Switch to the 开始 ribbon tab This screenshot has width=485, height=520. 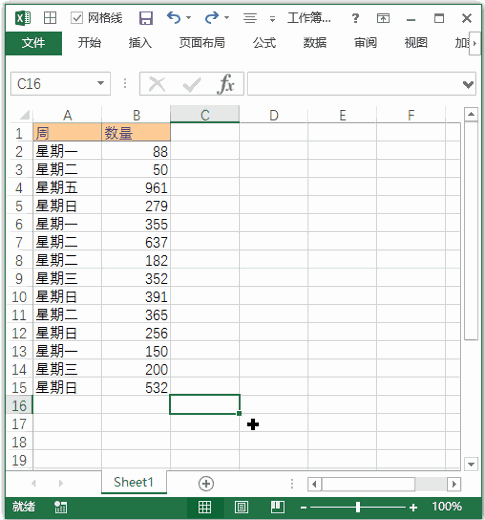pos(89,43)
